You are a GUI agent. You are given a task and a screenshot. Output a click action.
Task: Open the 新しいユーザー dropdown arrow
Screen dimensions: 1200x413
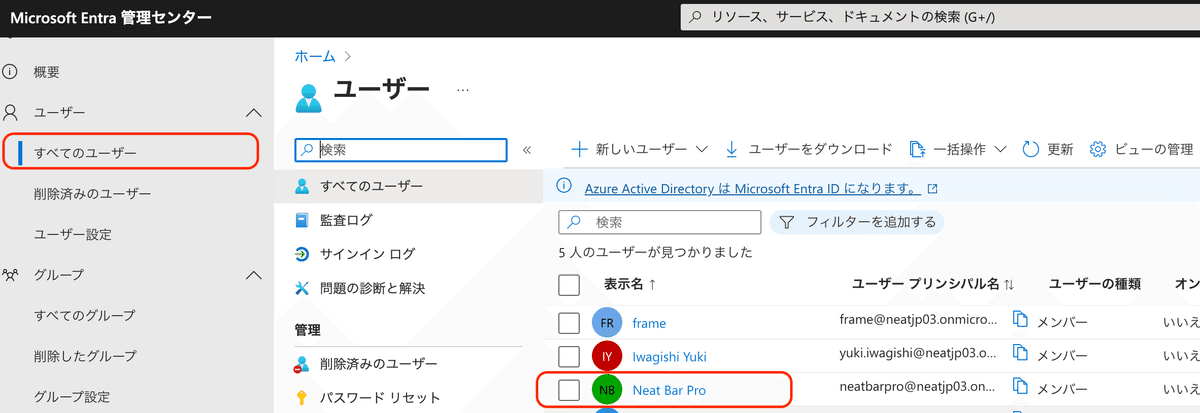point(701,150)
